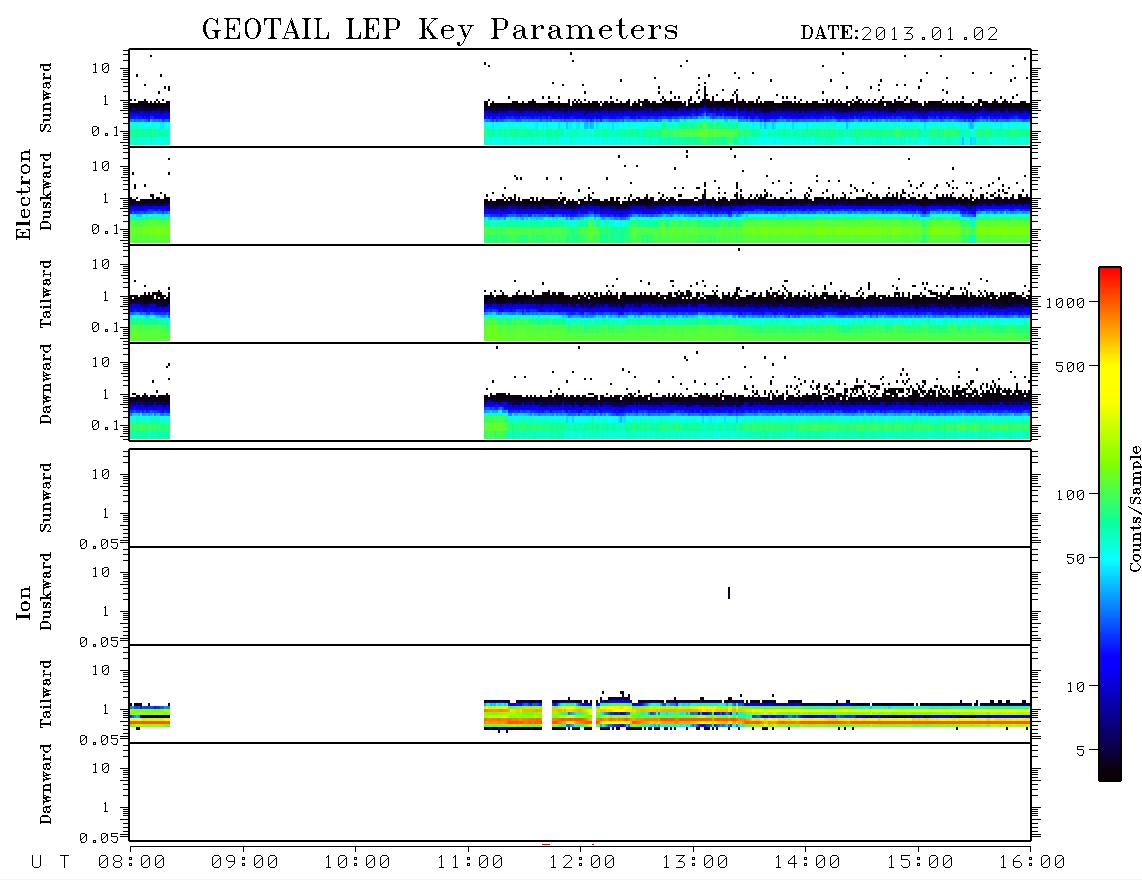Click the 16:00 time axis label
The image size is (1142, 880).
point(1032,863)
